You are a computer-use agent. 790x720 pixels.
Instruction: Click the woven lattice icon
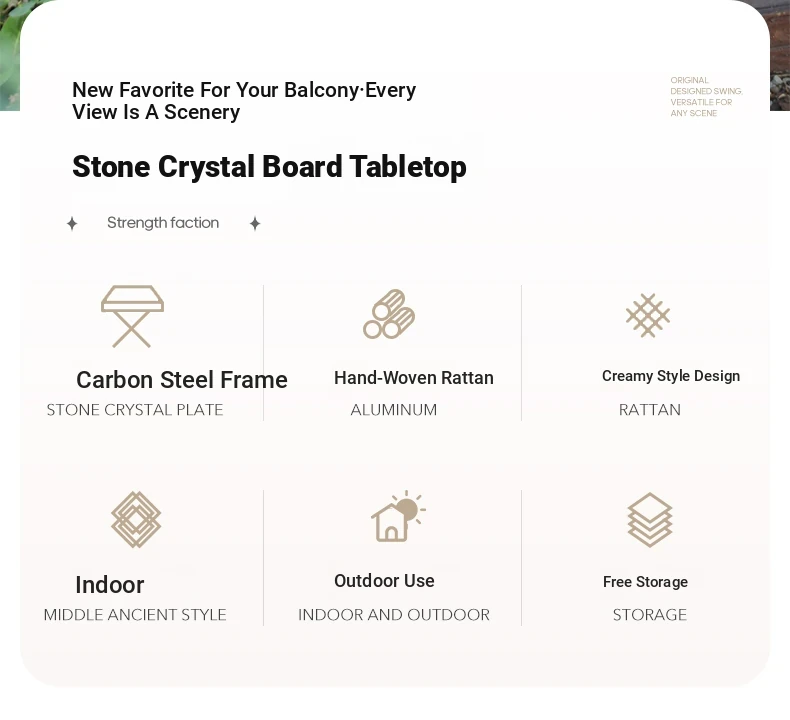coord(648,315)
